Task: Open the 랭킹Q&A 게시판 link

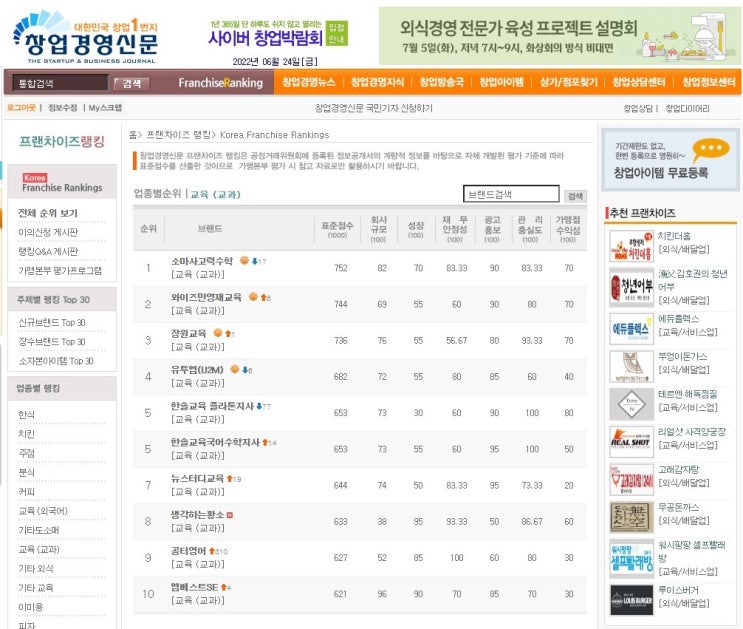Action: tap(48, 251)
